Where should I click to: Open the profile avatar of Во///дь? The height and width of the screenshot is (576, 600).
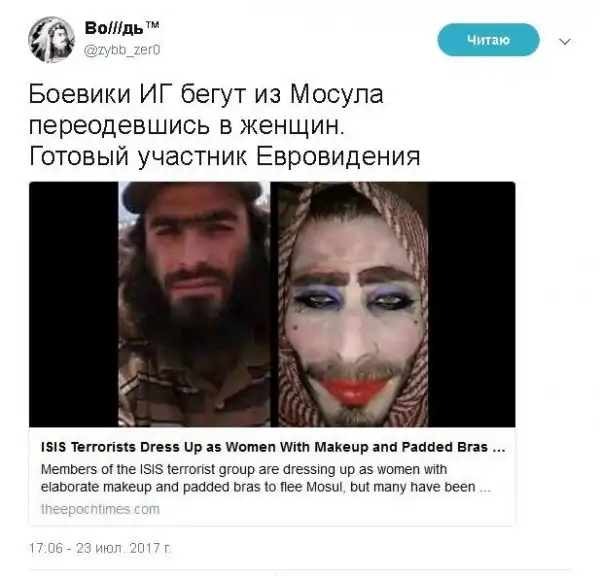pos(51,40)
